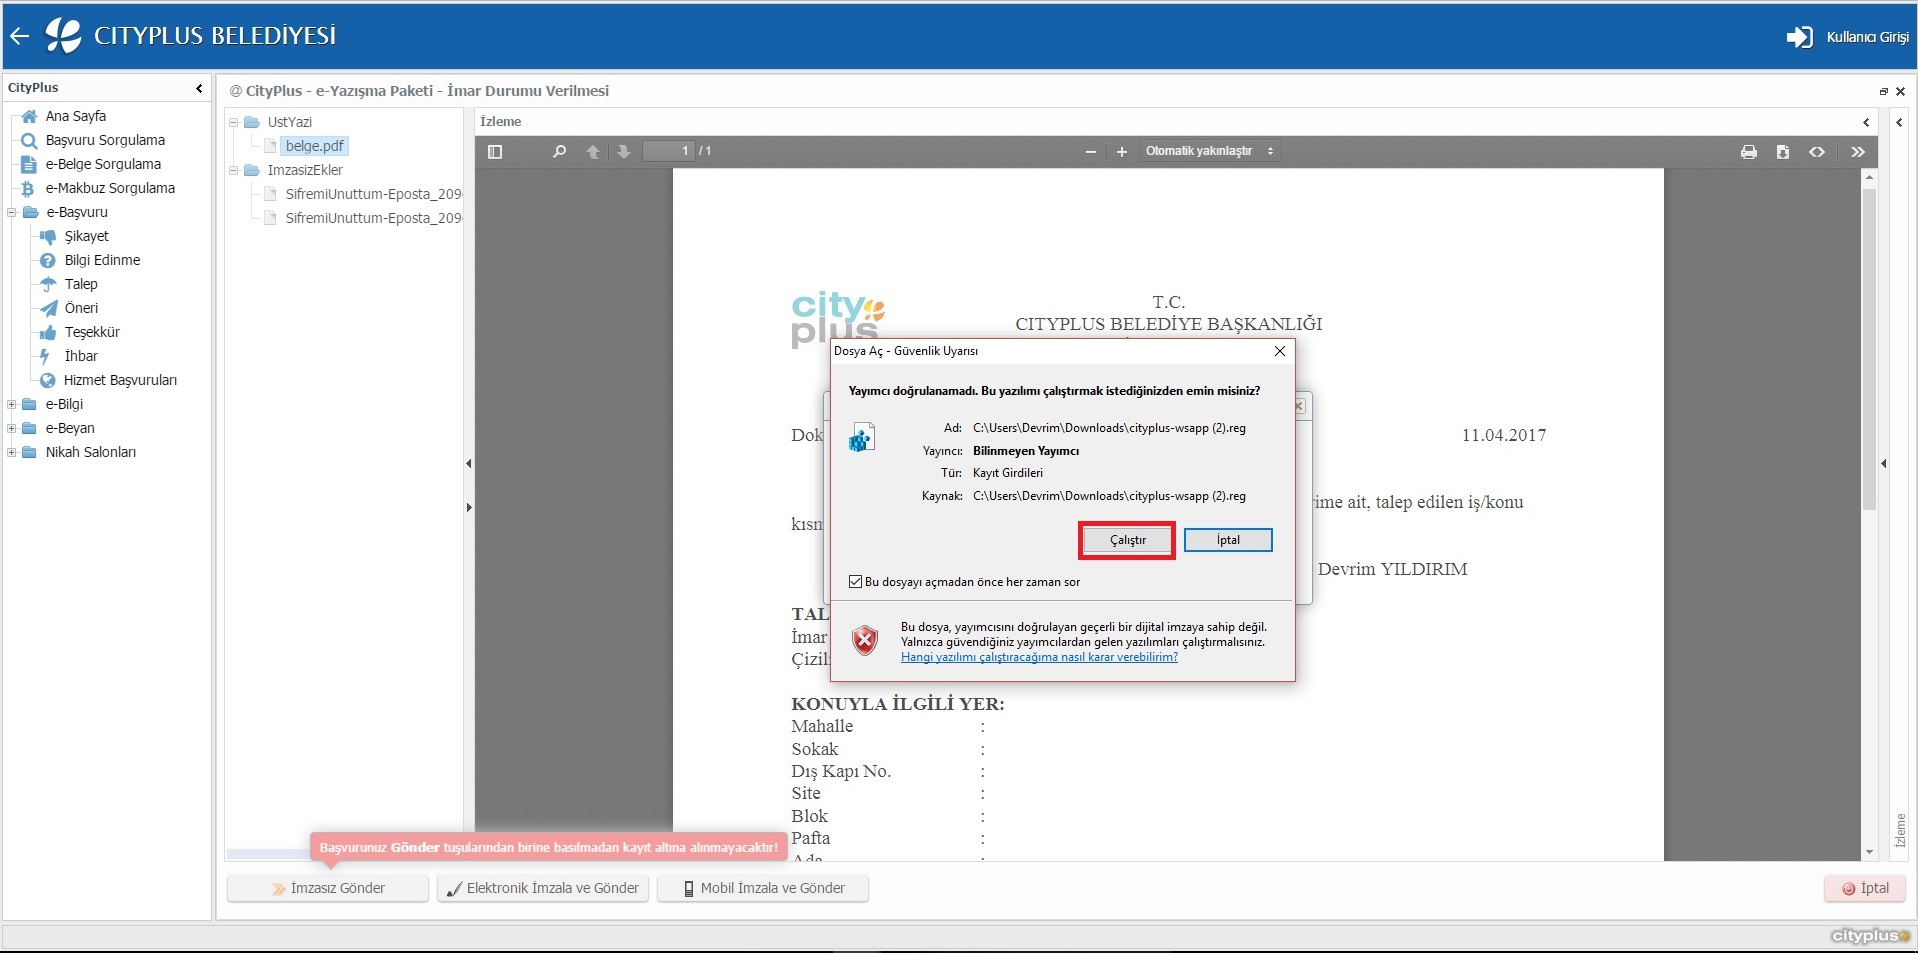This screenshot has width=1918, height=953.
Task: Open Başvuru Sorgulama
Action: click(x=105, y=140)
